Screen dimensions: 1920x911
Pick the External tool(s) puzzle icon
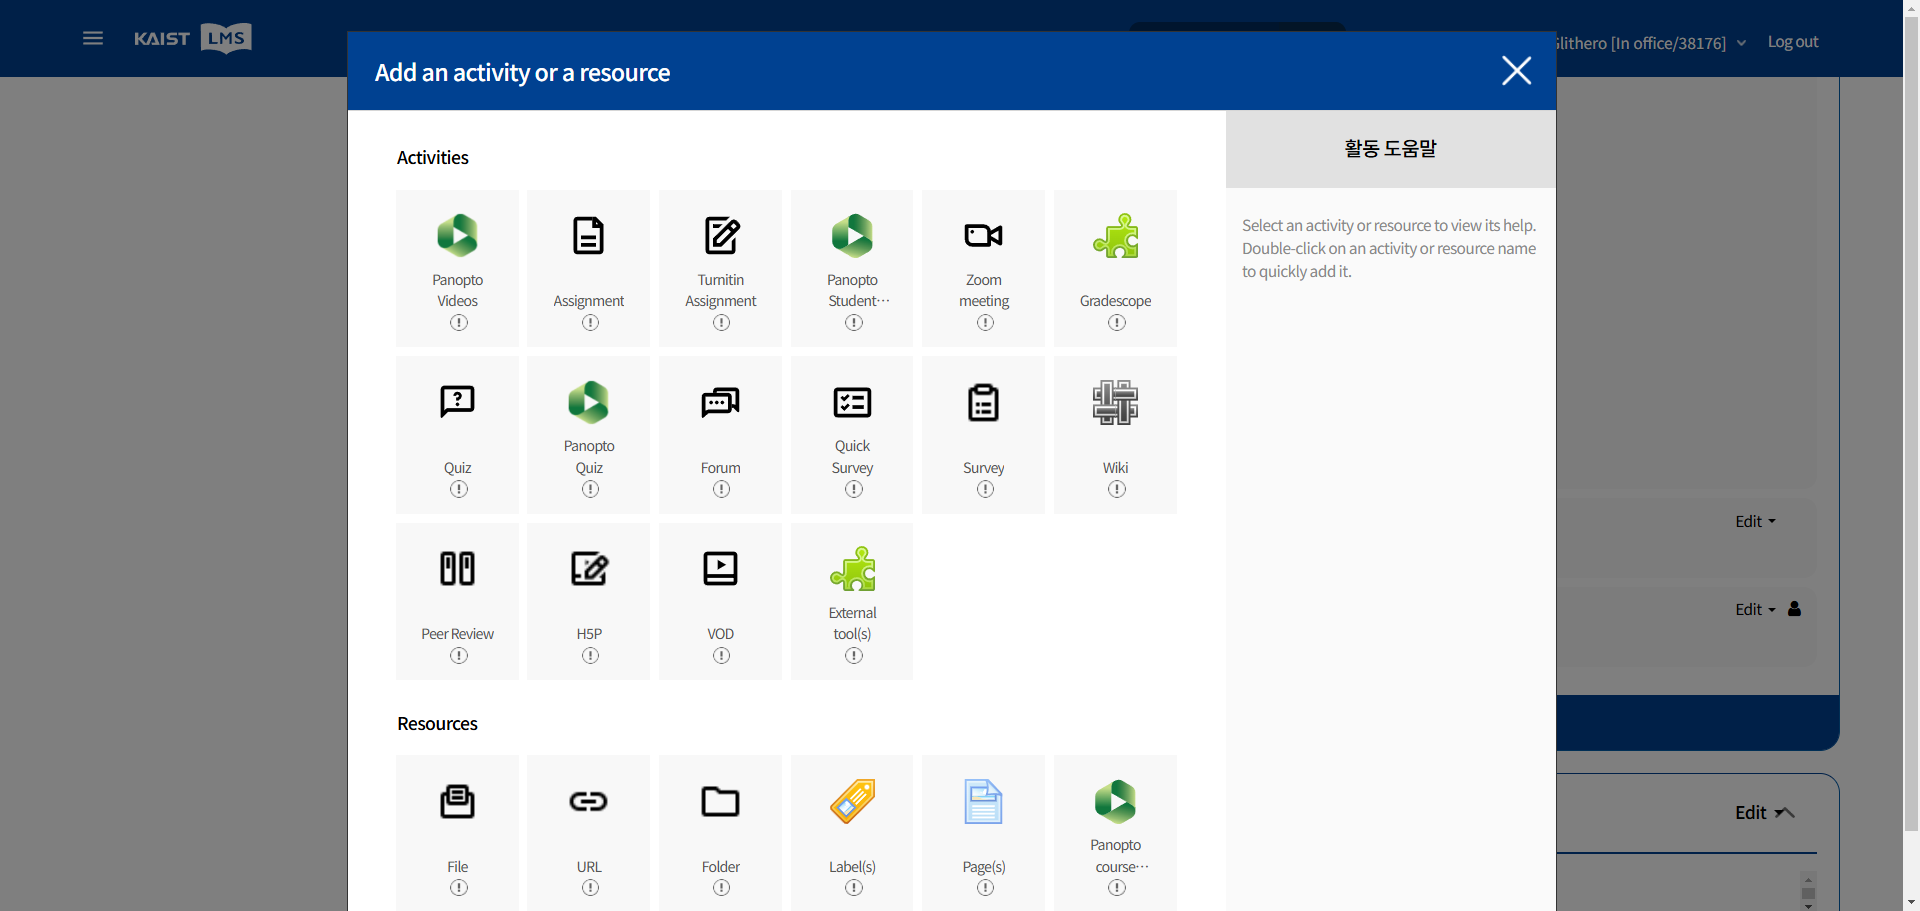click(853, 568)
